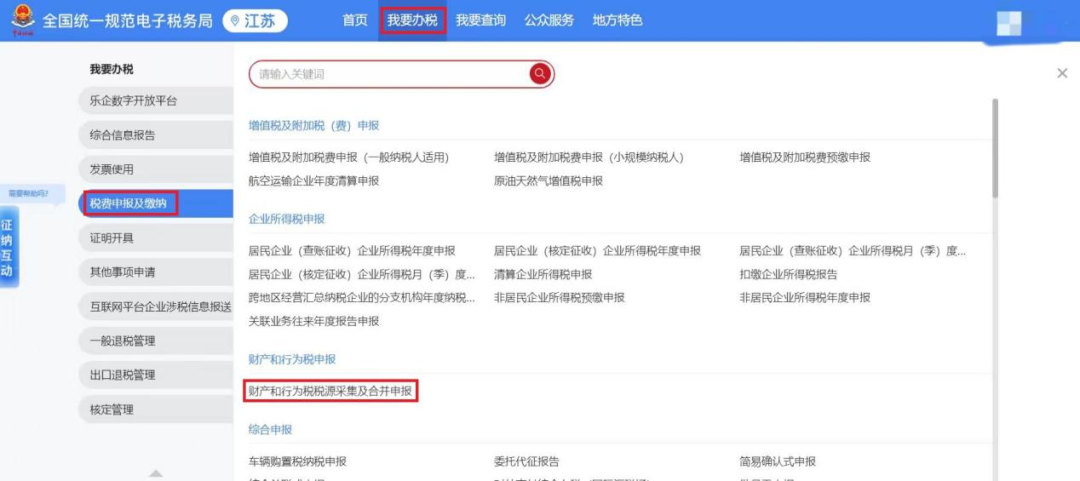Open the 我要办税 top menu
The height and width of the screenshot is (481, 1080).
[x=412, y=20]
